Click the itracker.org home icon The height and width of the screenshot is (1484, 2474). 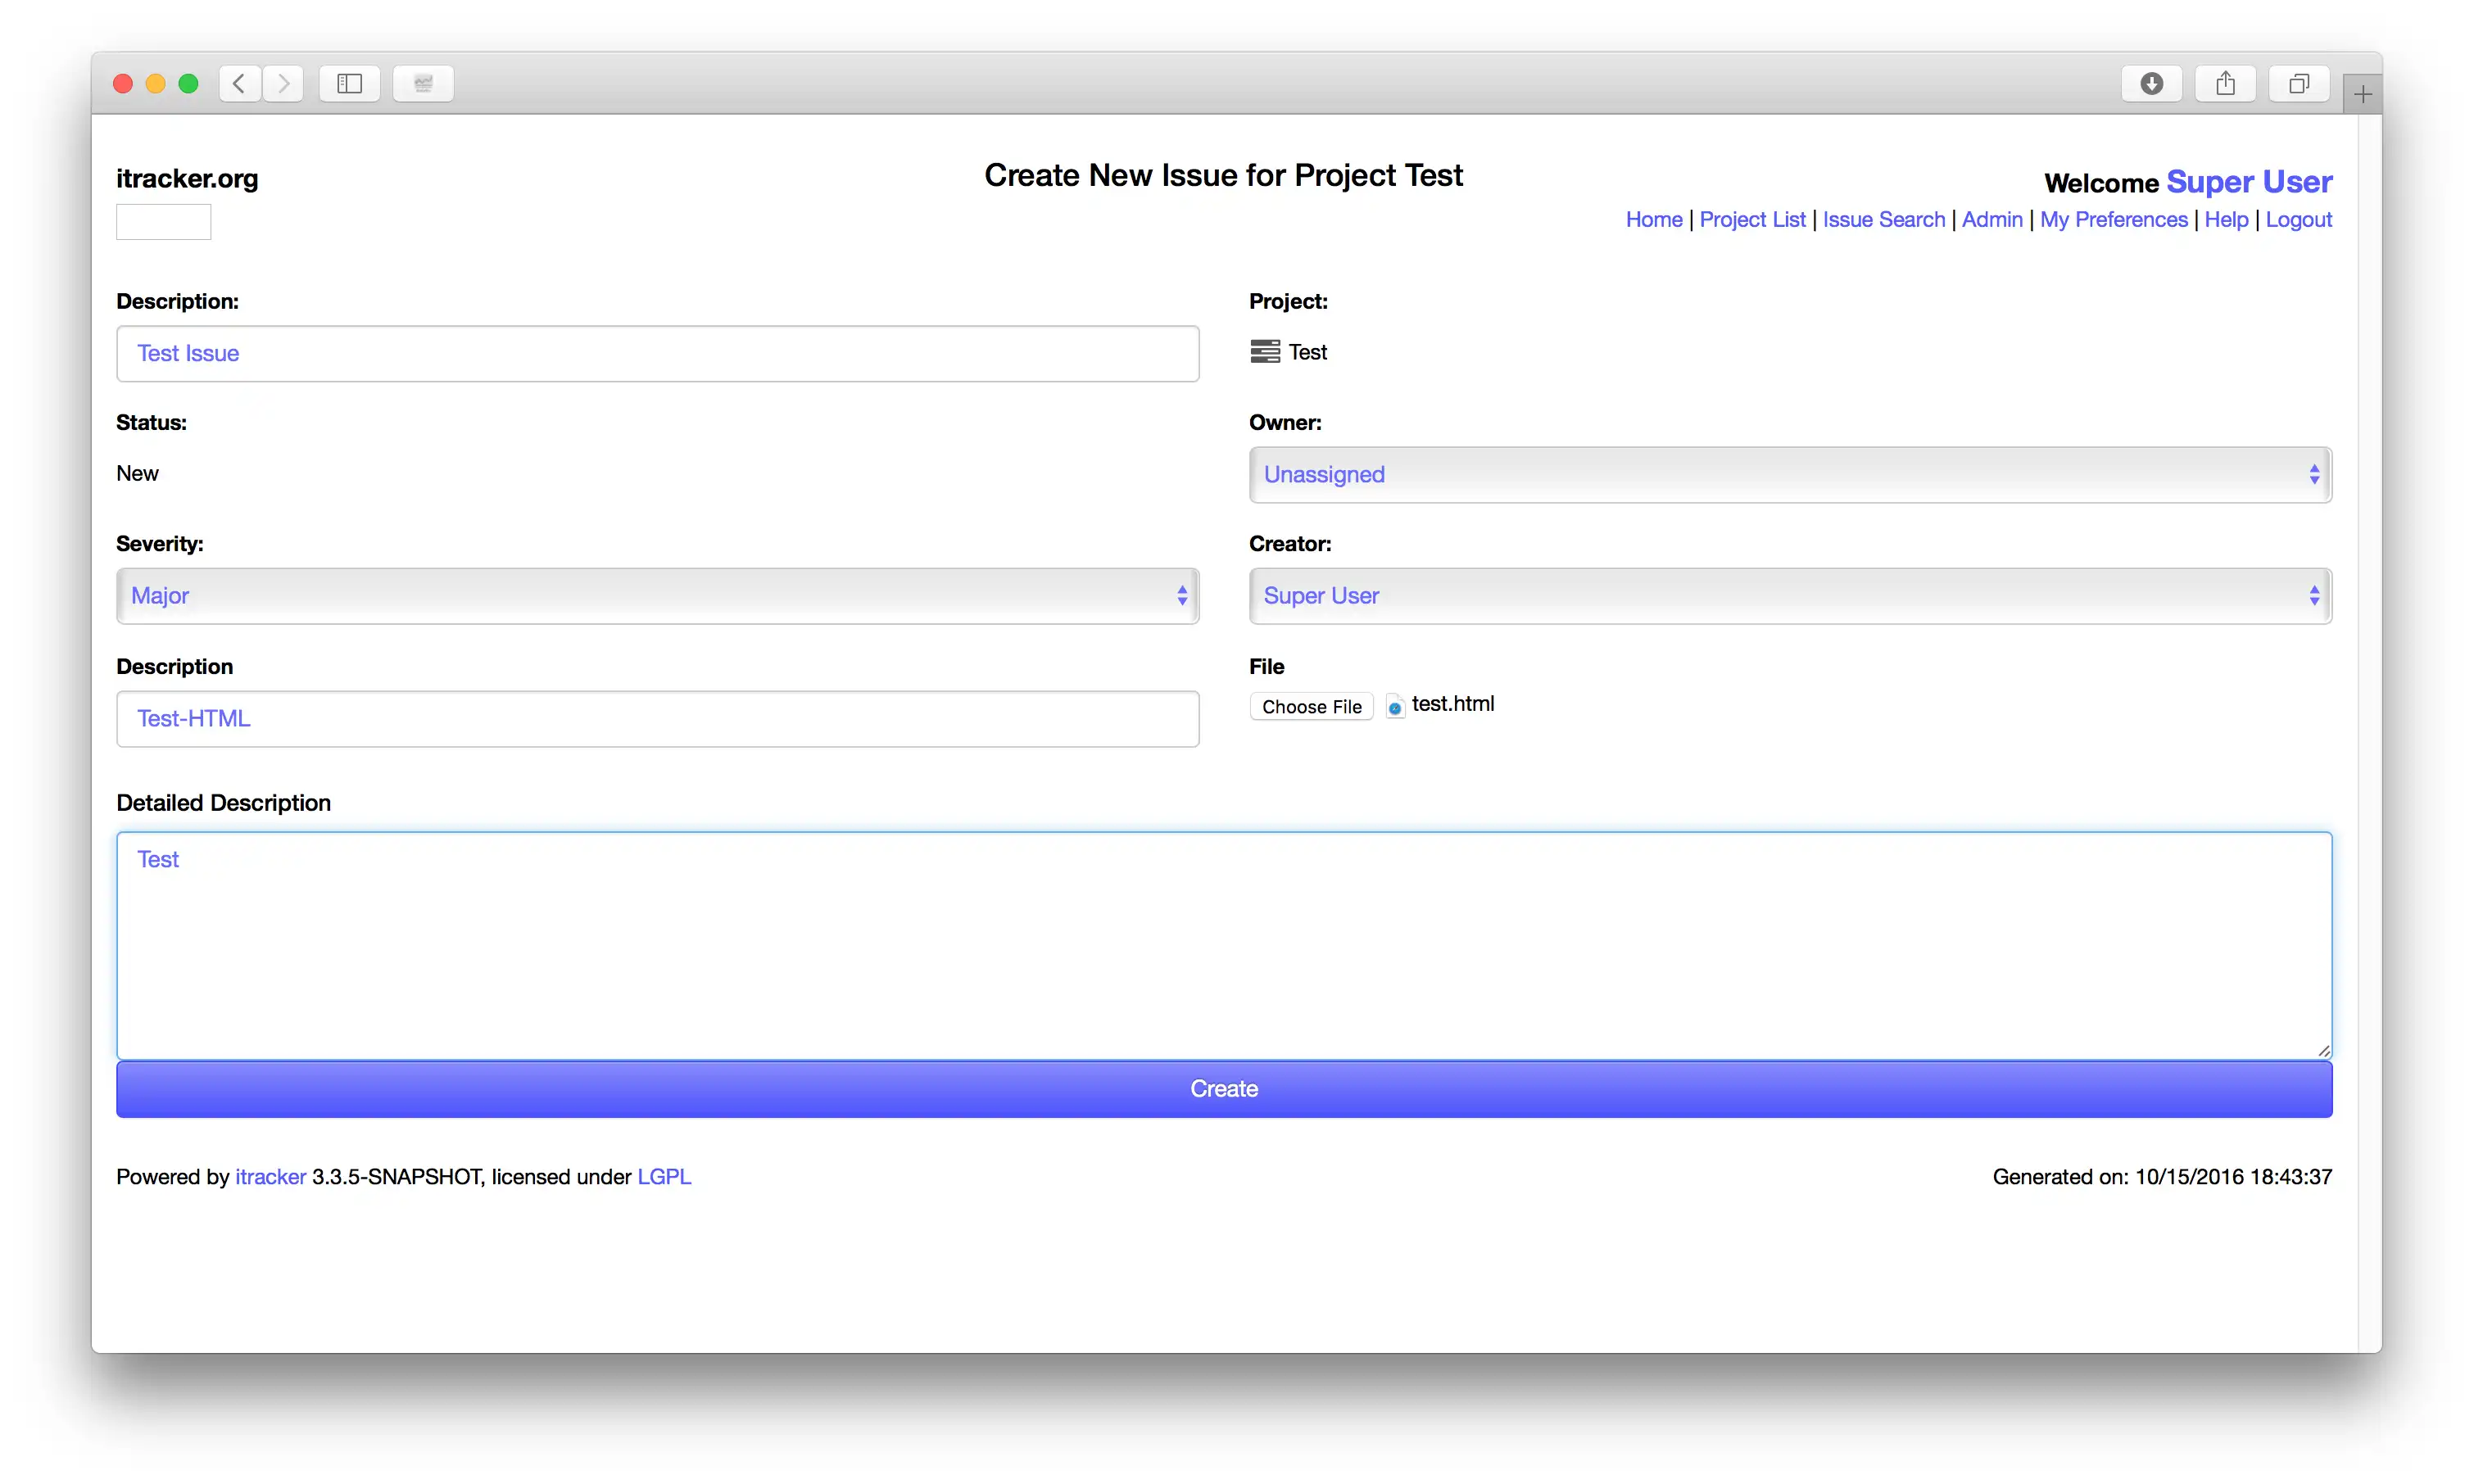(x=162, y=221)
